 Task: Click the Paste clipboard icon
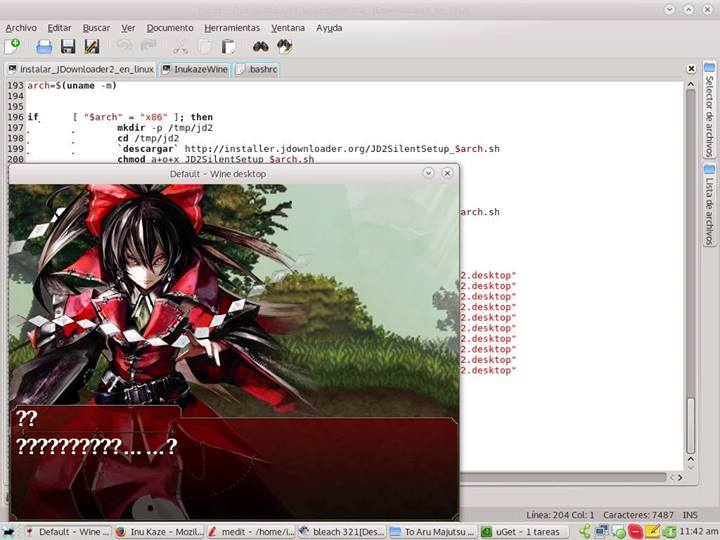click(228, 47)
